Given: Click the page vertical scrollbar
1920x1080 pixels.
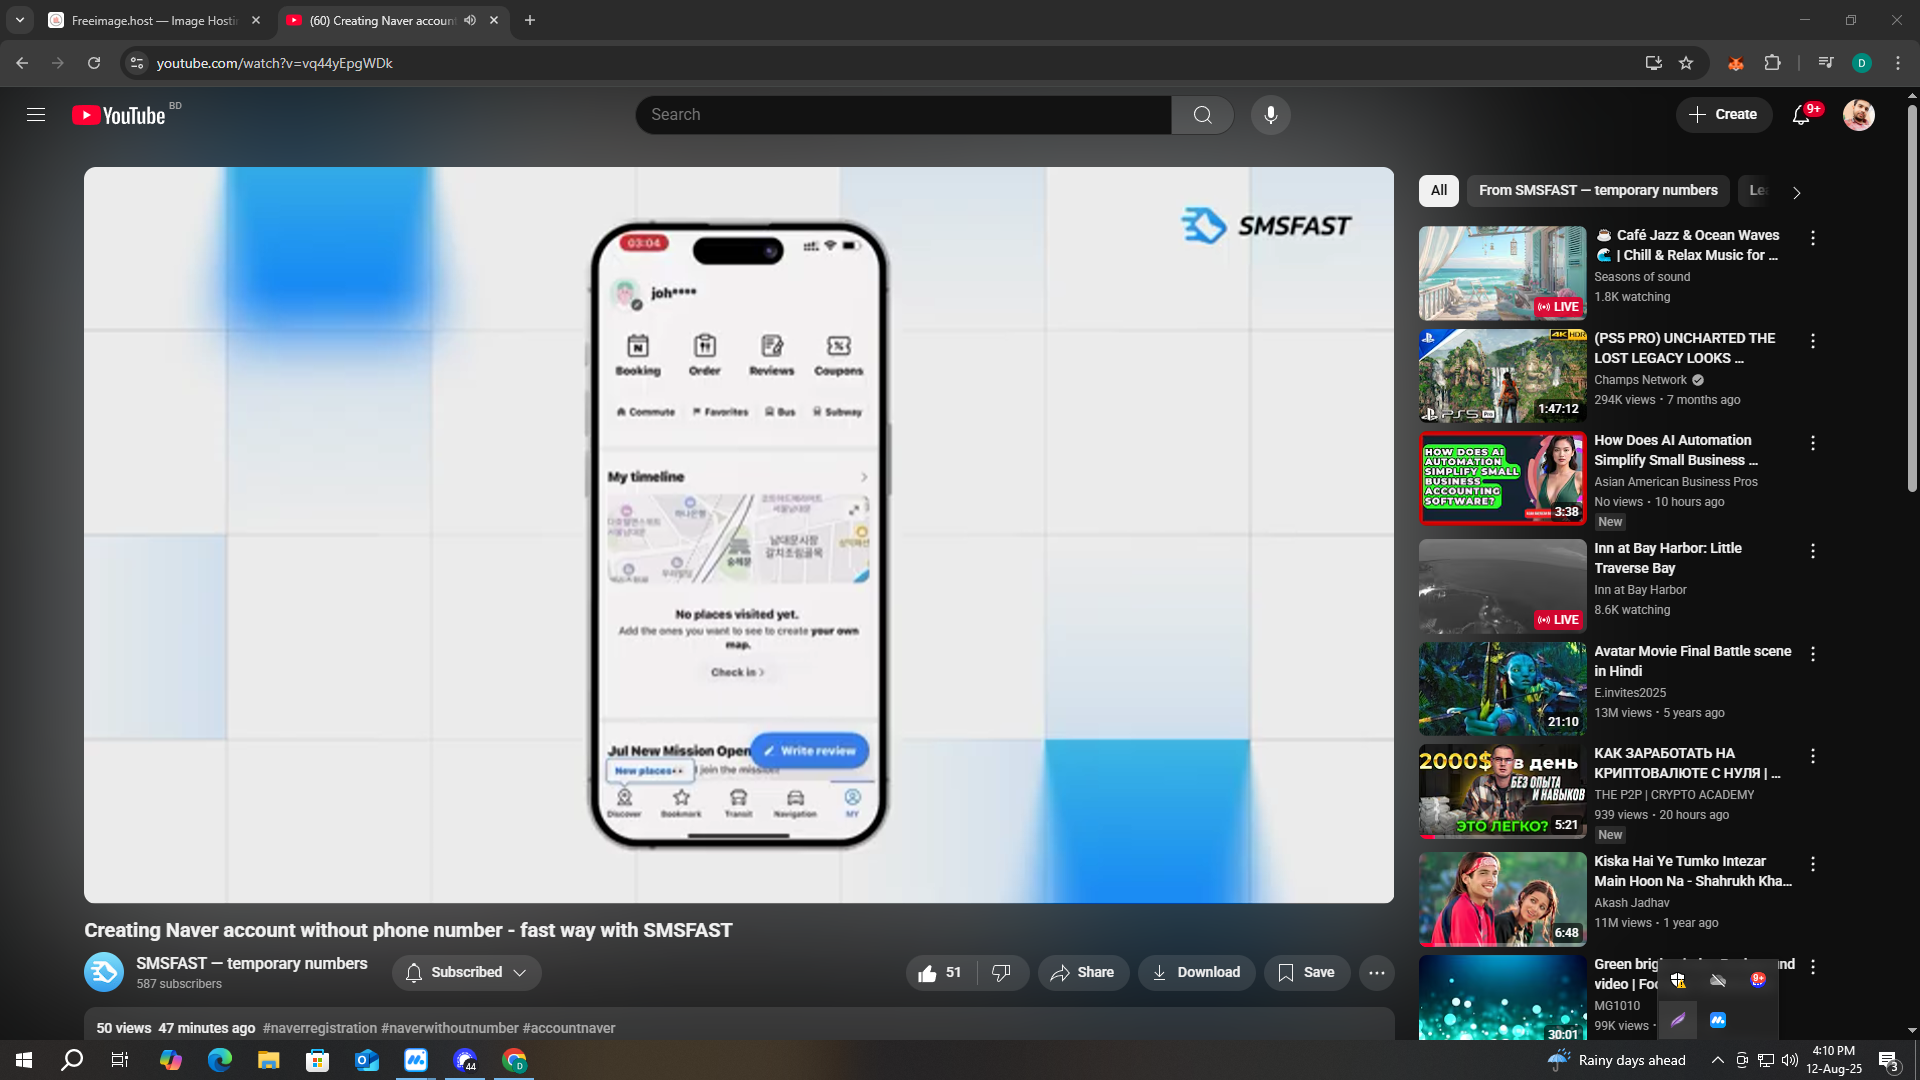Looking at the screenshot, I should [1912, 300].
